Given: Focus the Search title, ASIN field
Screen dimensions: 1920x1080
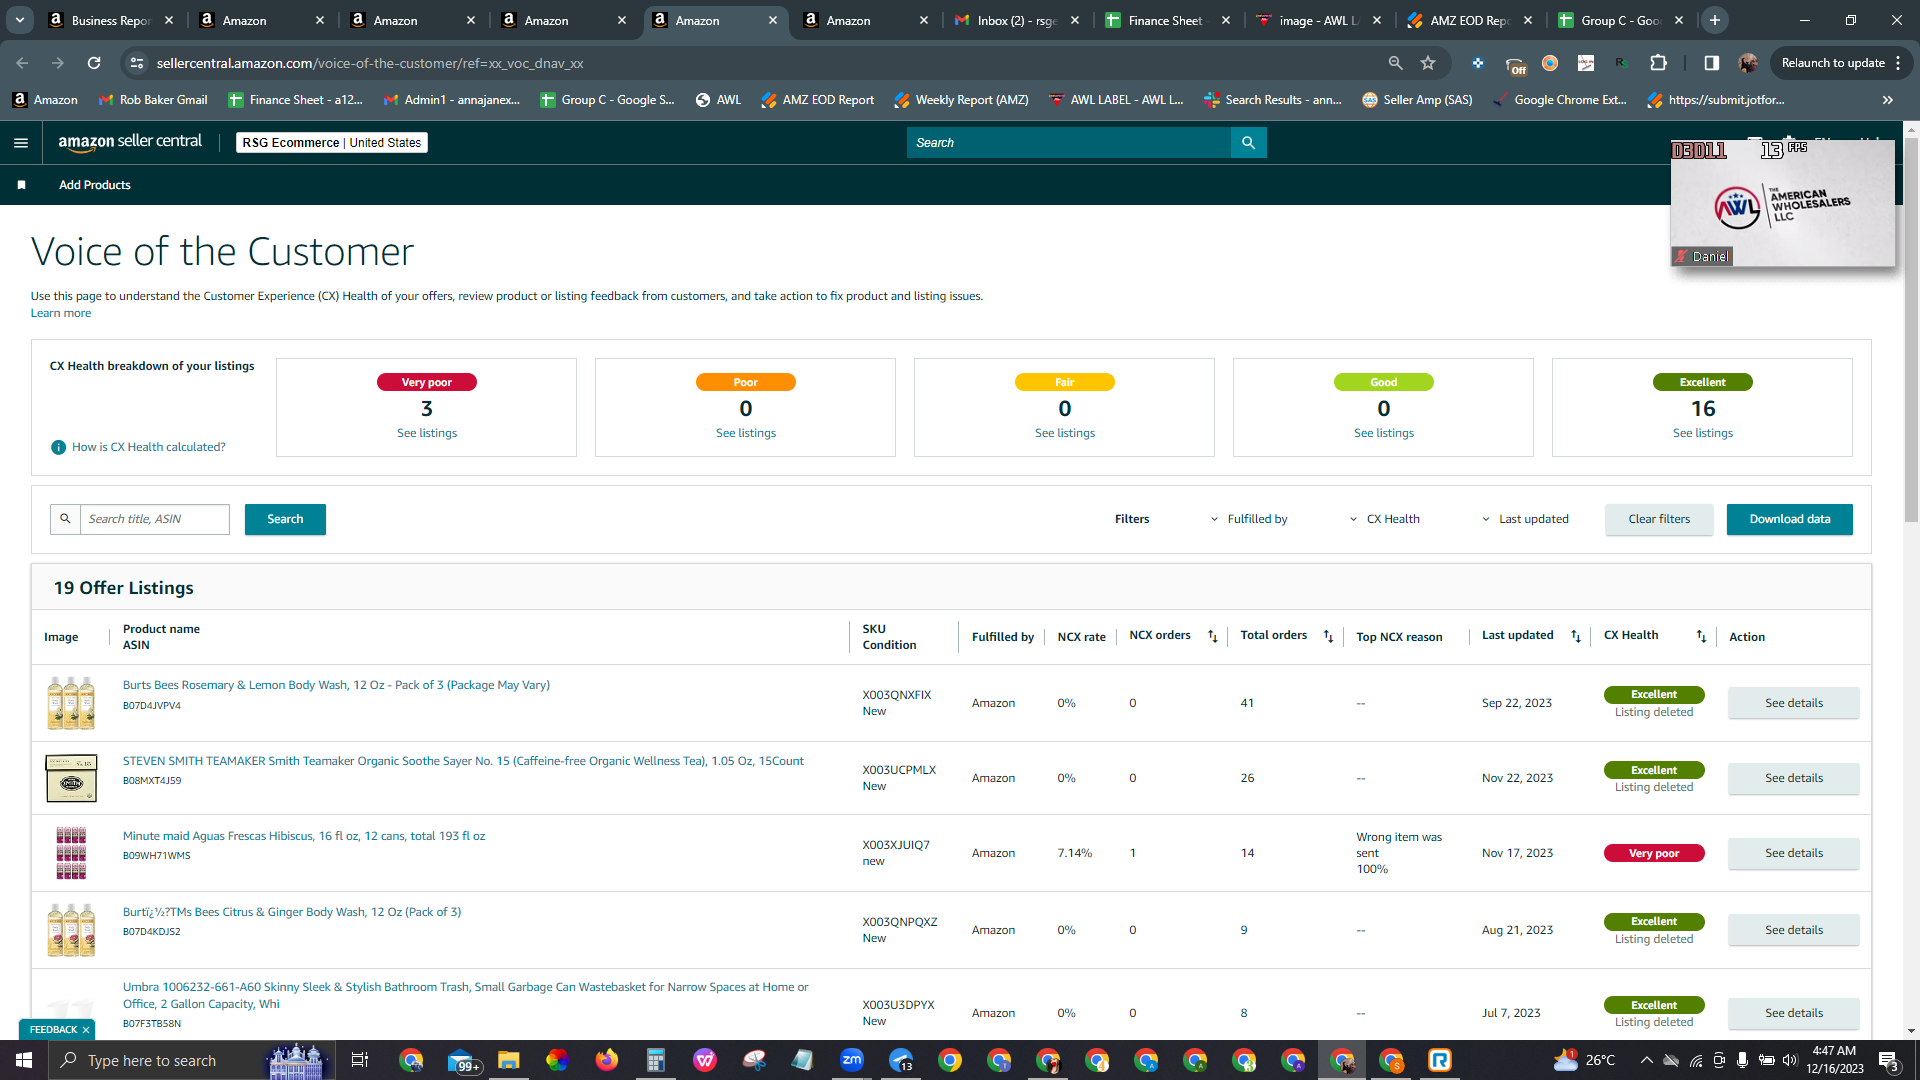Looking at the screenshot, I should point(154,519).
